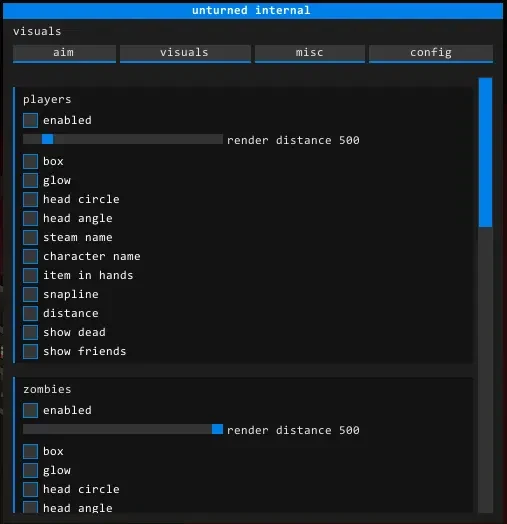This screenshot has height=524, width=507.
Task: Open the config tab
Action: 431,53
